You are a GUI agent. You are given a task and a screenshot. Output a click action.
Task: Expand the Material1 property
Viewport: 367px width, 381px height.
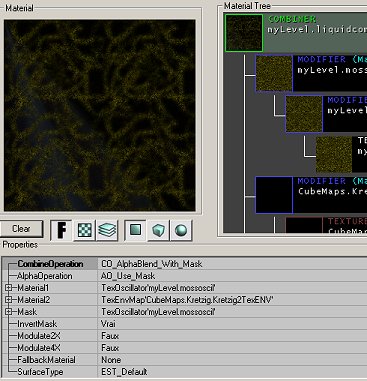click(9, 288)
